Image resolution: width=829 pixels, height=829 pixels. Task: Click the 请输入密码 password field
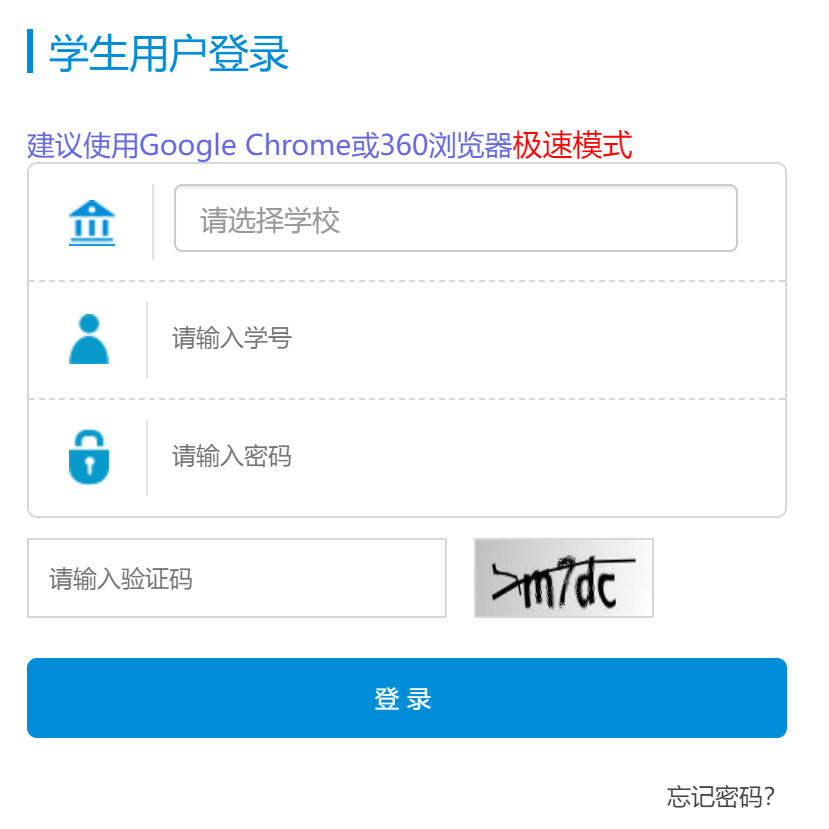click(x=400, y=456)
